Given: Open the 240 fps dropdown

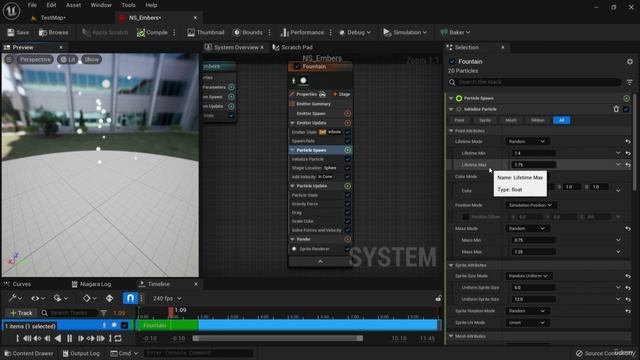Looking at the screenshot, I should [167, 299].
